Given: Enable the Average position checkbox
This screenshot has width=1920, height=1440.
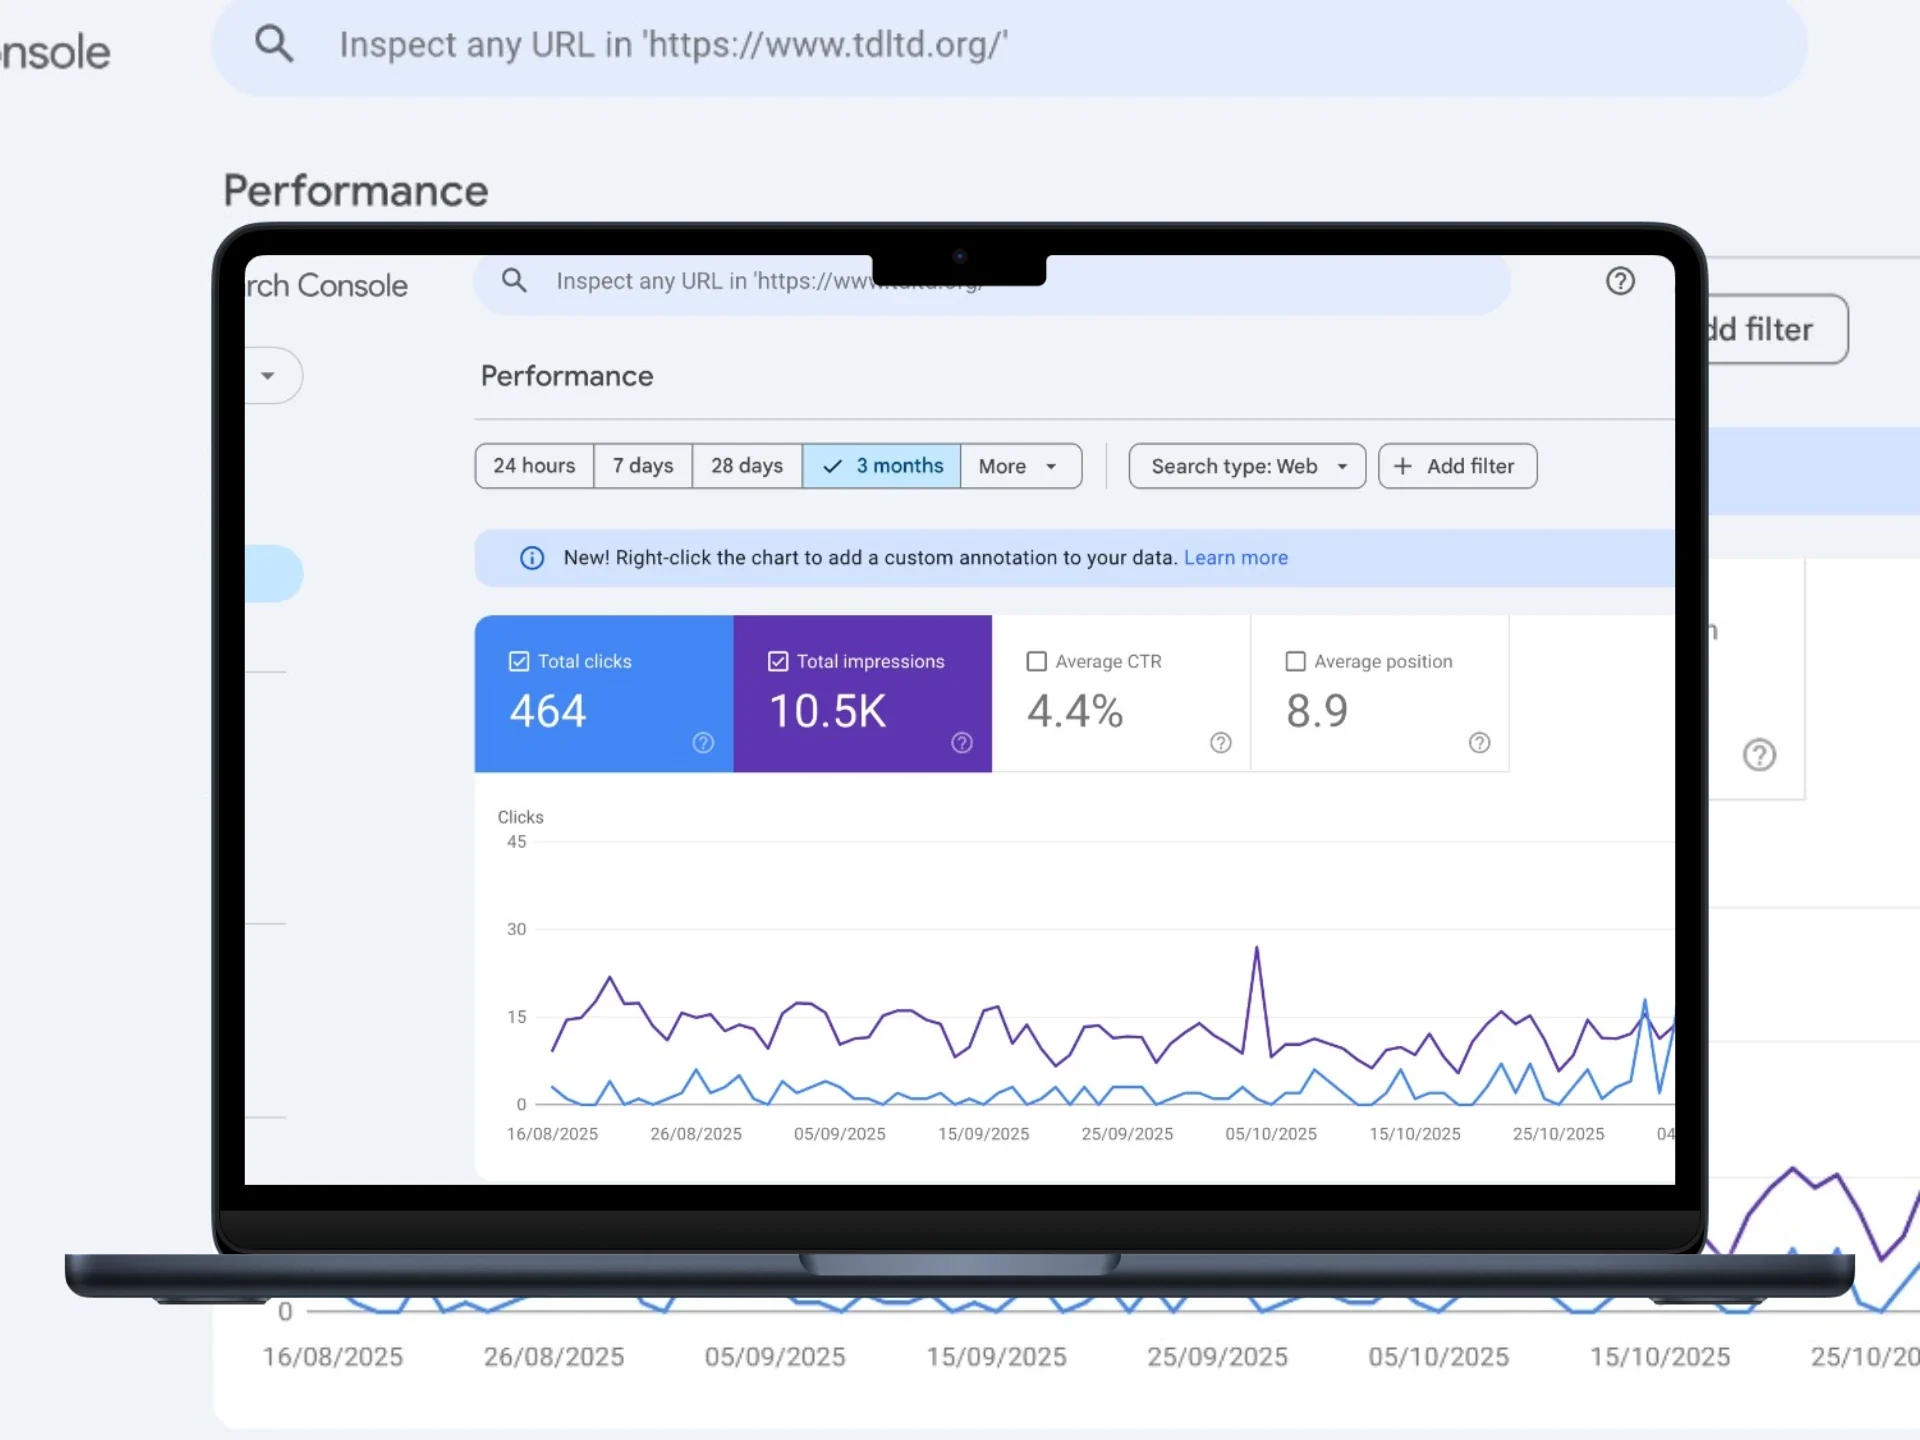Looking at the screenshot, I should tap(1296, 661).
